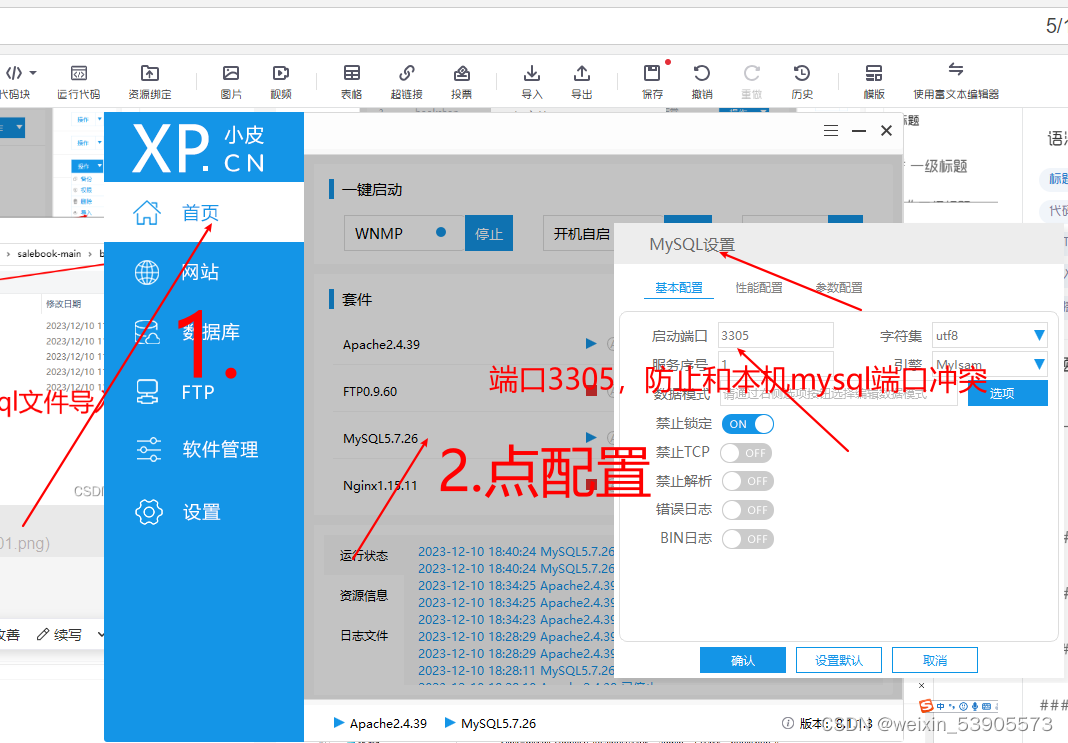
Task: Click the import (导入) toolbar icon
Action: click(532, 73)
